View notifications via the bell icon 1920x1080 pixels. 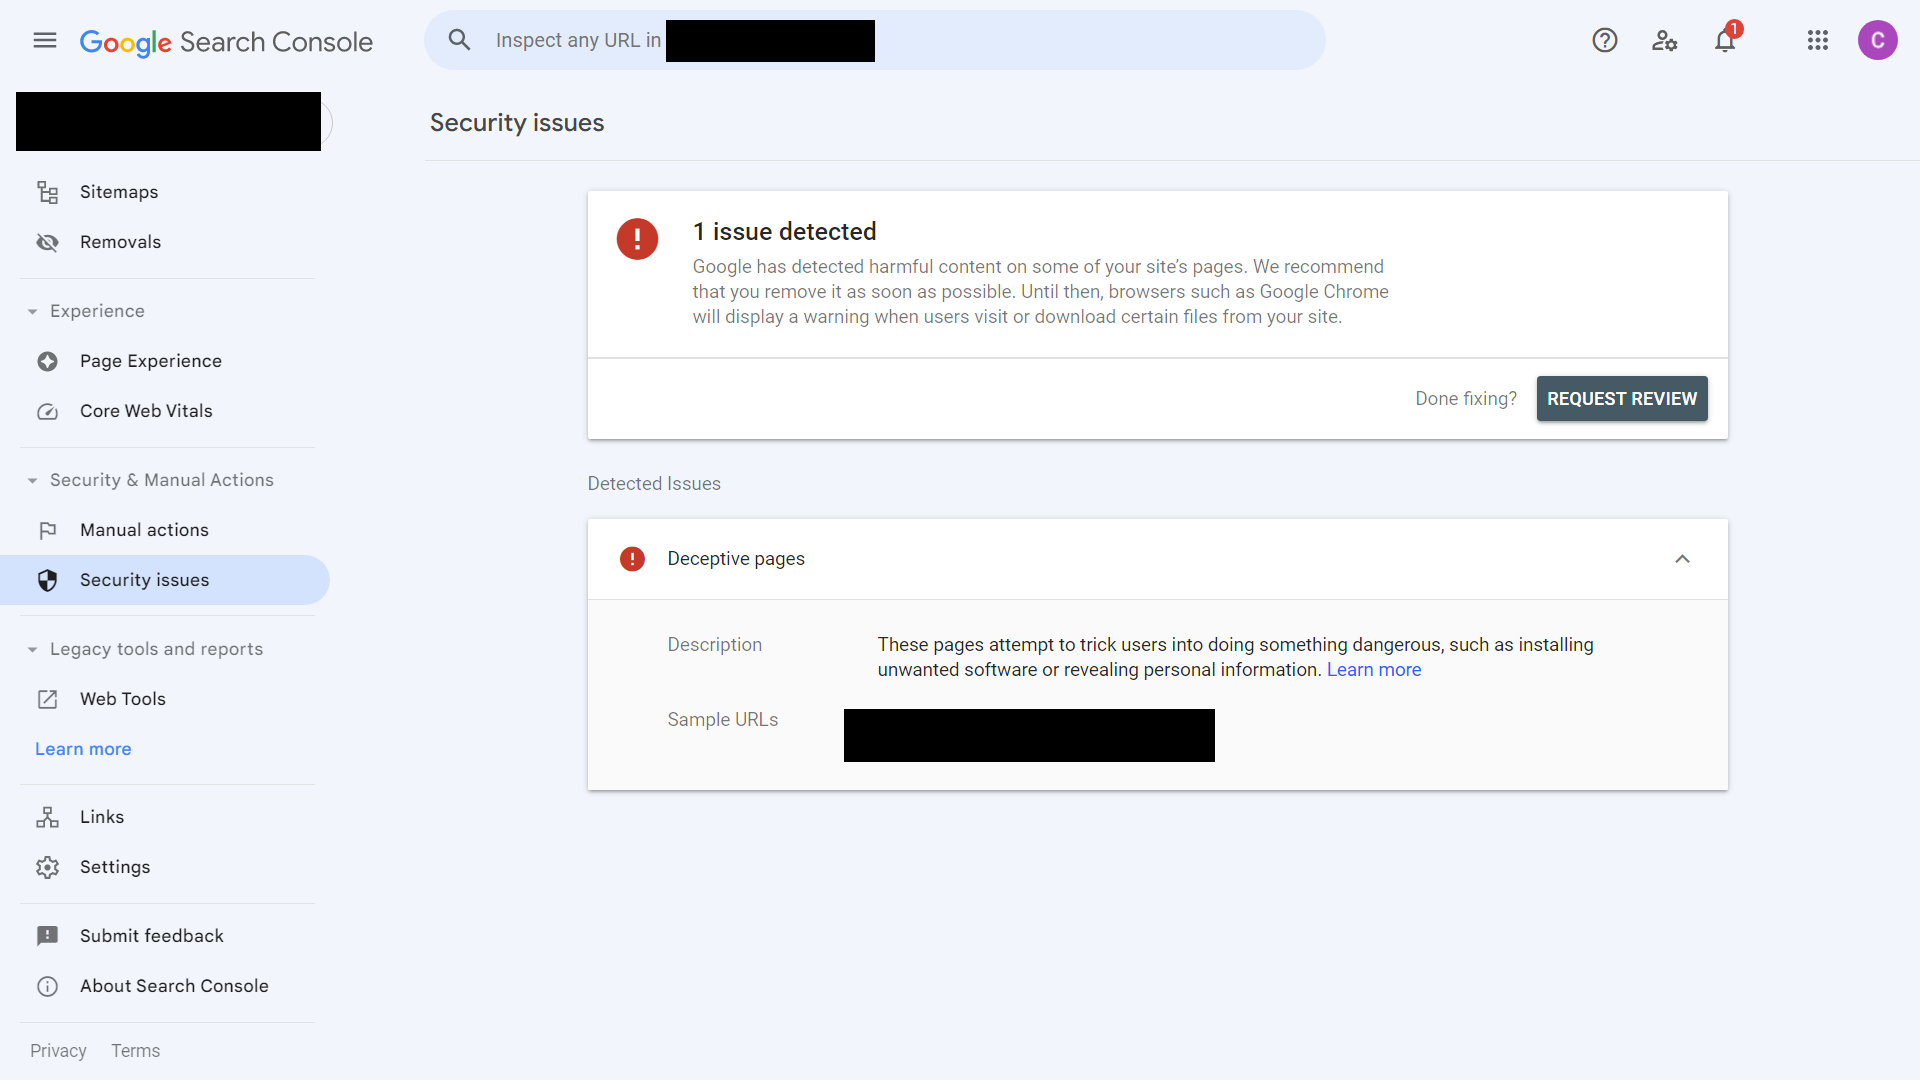(x=1725, y=40)
